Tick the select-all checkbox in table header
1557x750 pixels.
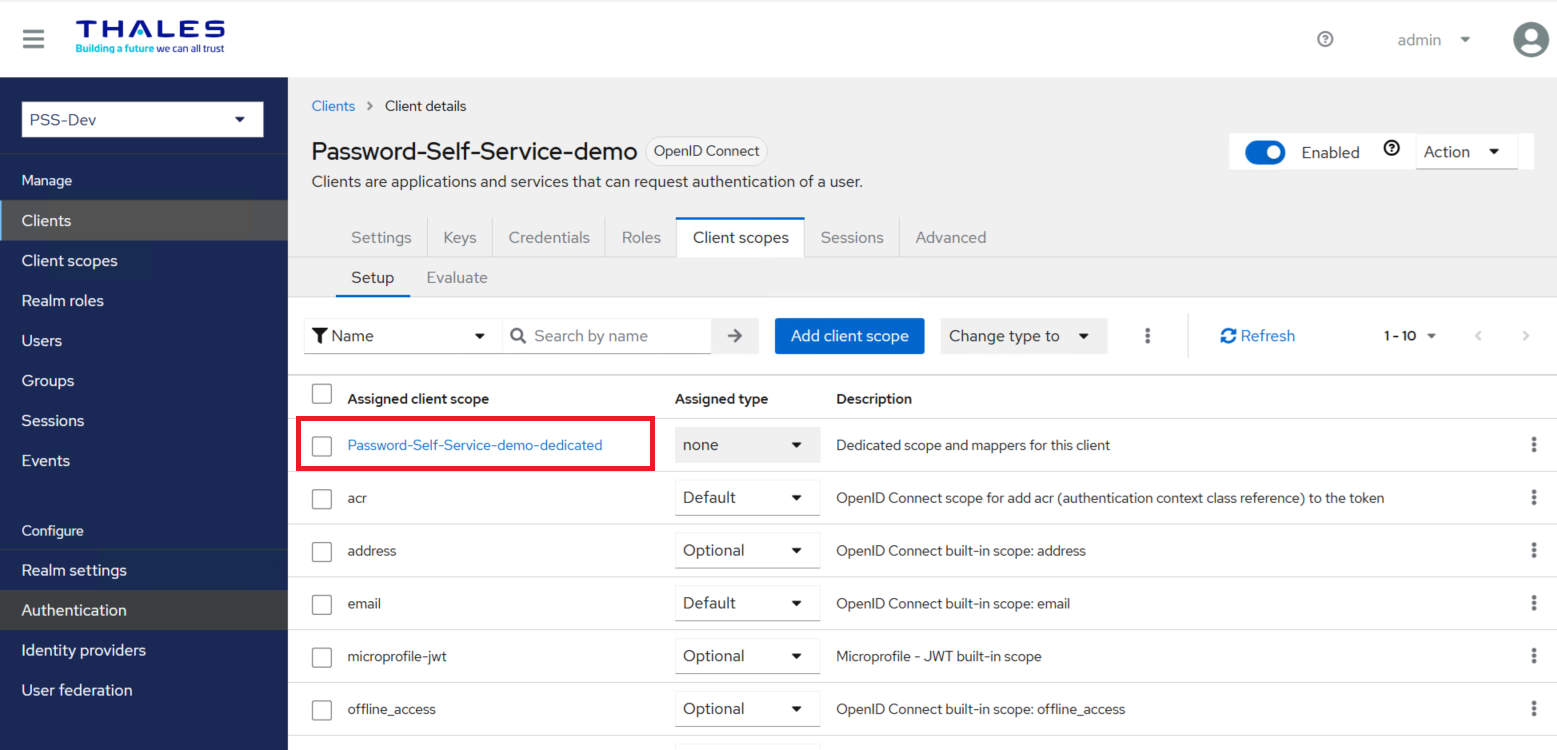coord(322,393)
